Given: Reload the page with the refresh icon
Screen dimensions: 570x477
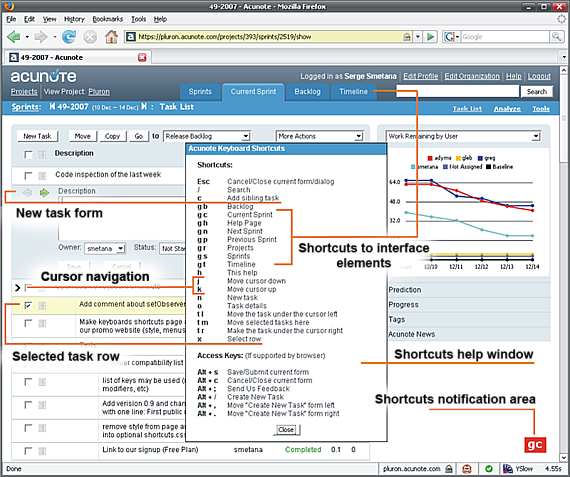Looking at the screenshot, I should (x=69, y=37).
